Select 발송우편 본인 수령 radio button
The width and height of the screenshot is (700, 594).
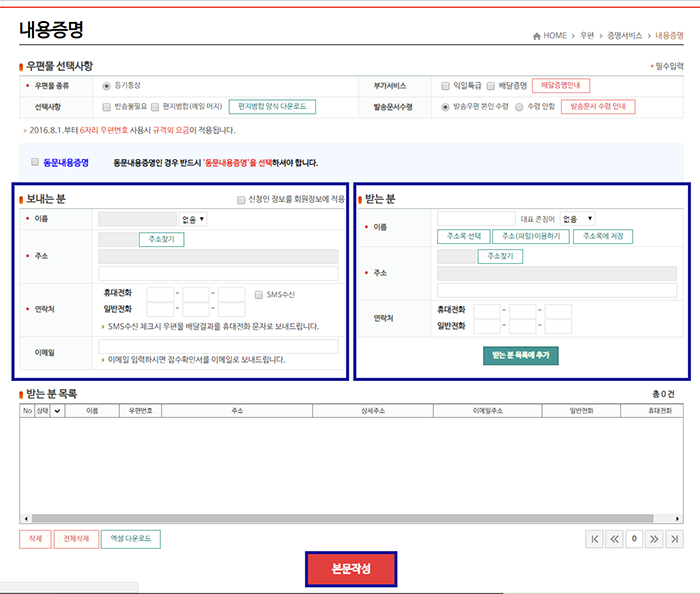[x=445, y=107]
